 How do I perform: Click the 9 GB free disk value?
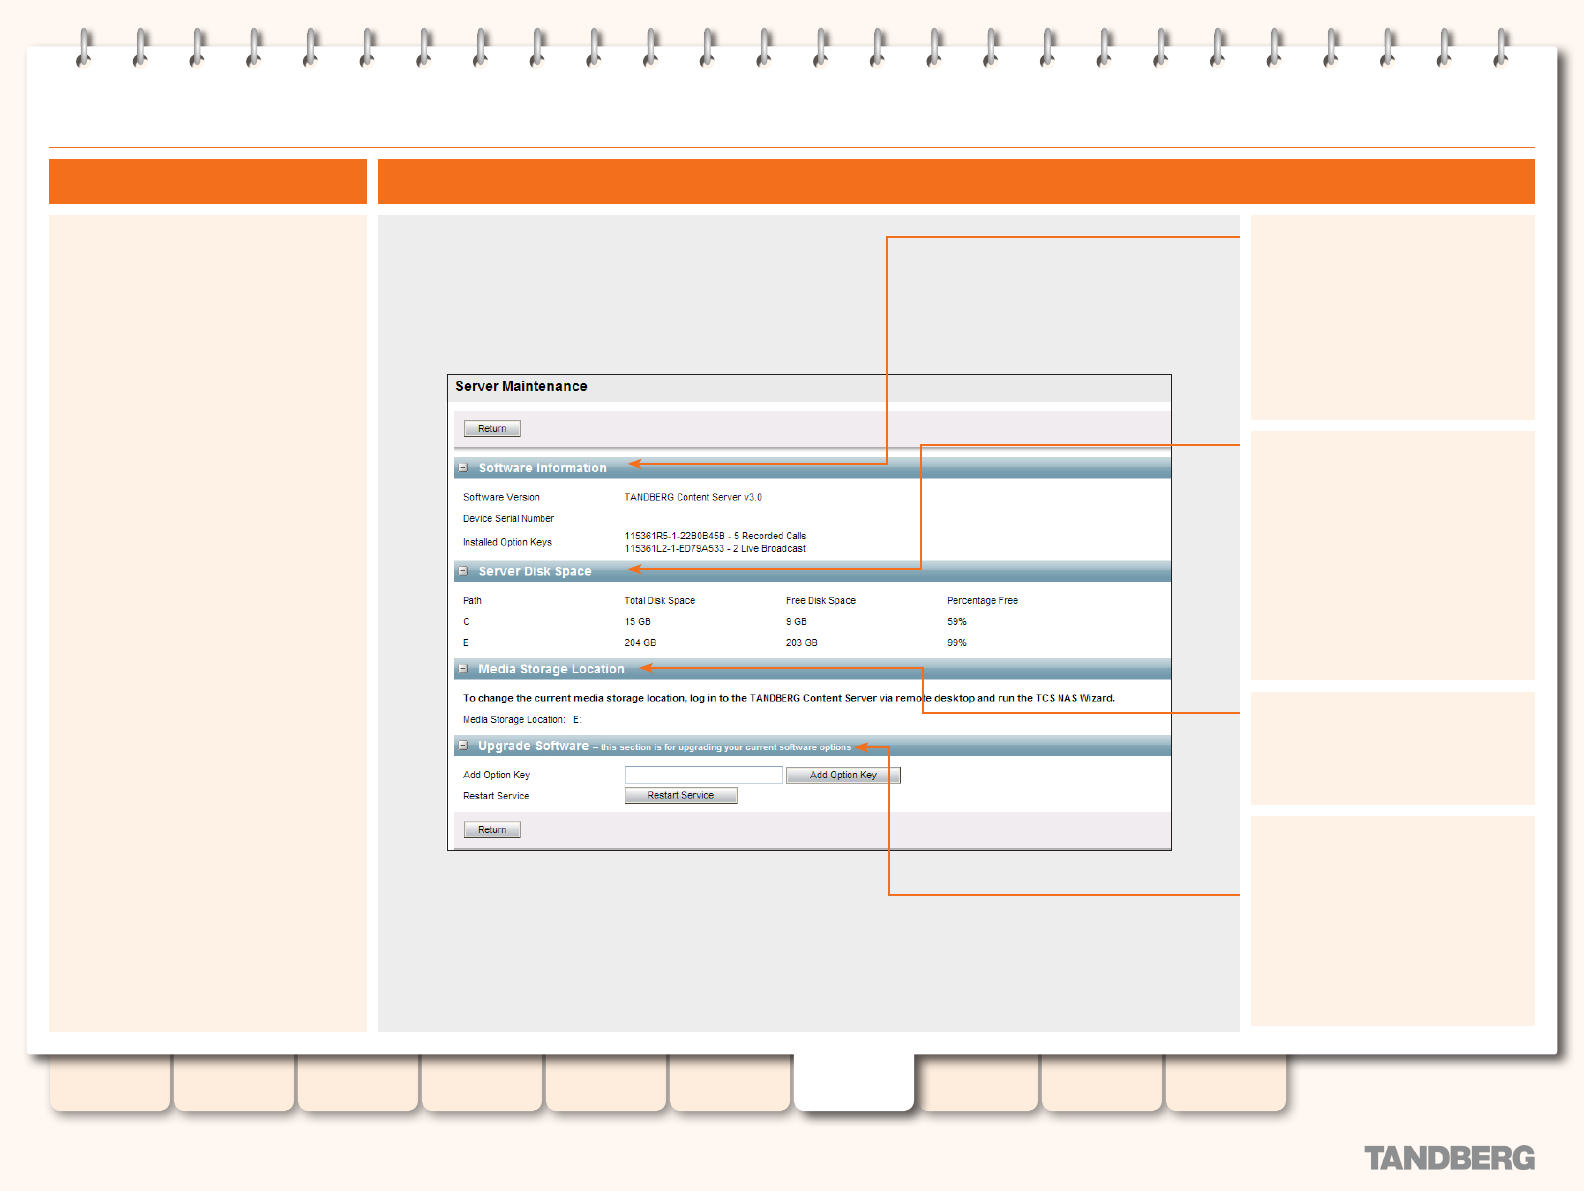tap(796, 622)
